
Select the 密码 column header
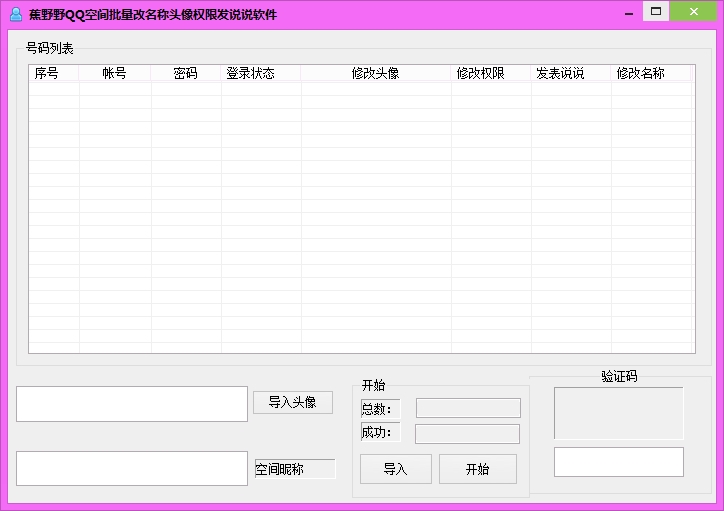click(186, 74)
